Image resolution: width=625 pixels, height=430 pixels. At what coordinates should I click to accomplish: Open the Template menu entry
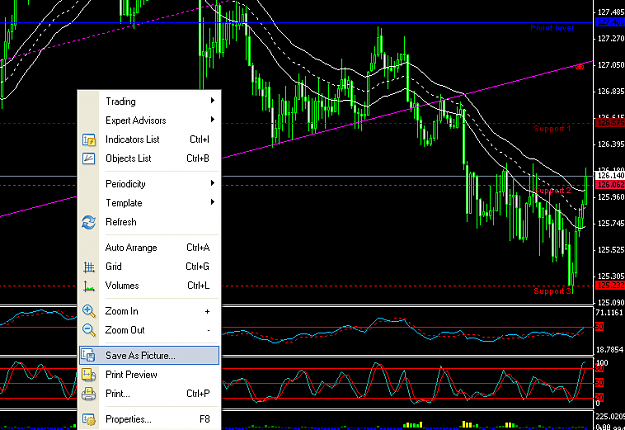point(149,203)
